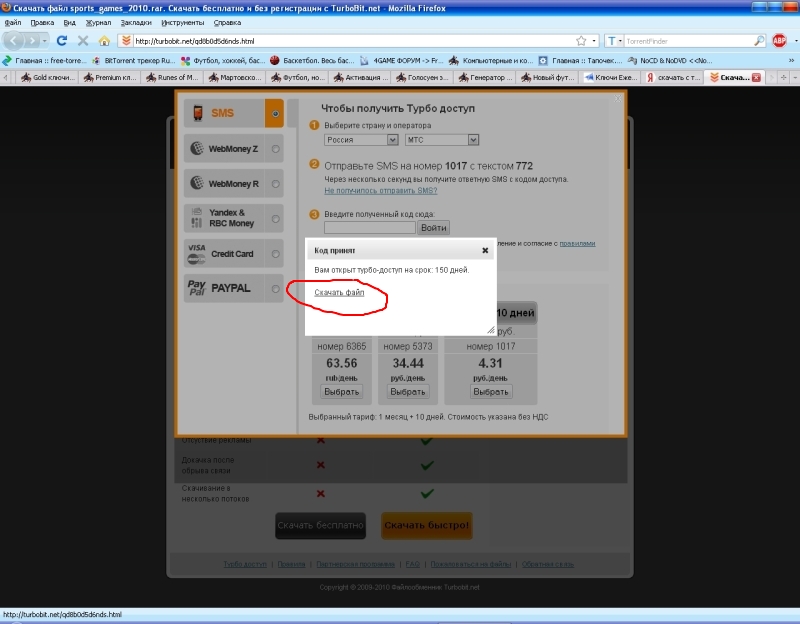Open the country dropdown showing Россия
Image resolution: width=800 pixels, height=624 pixels.
point(361,140)
